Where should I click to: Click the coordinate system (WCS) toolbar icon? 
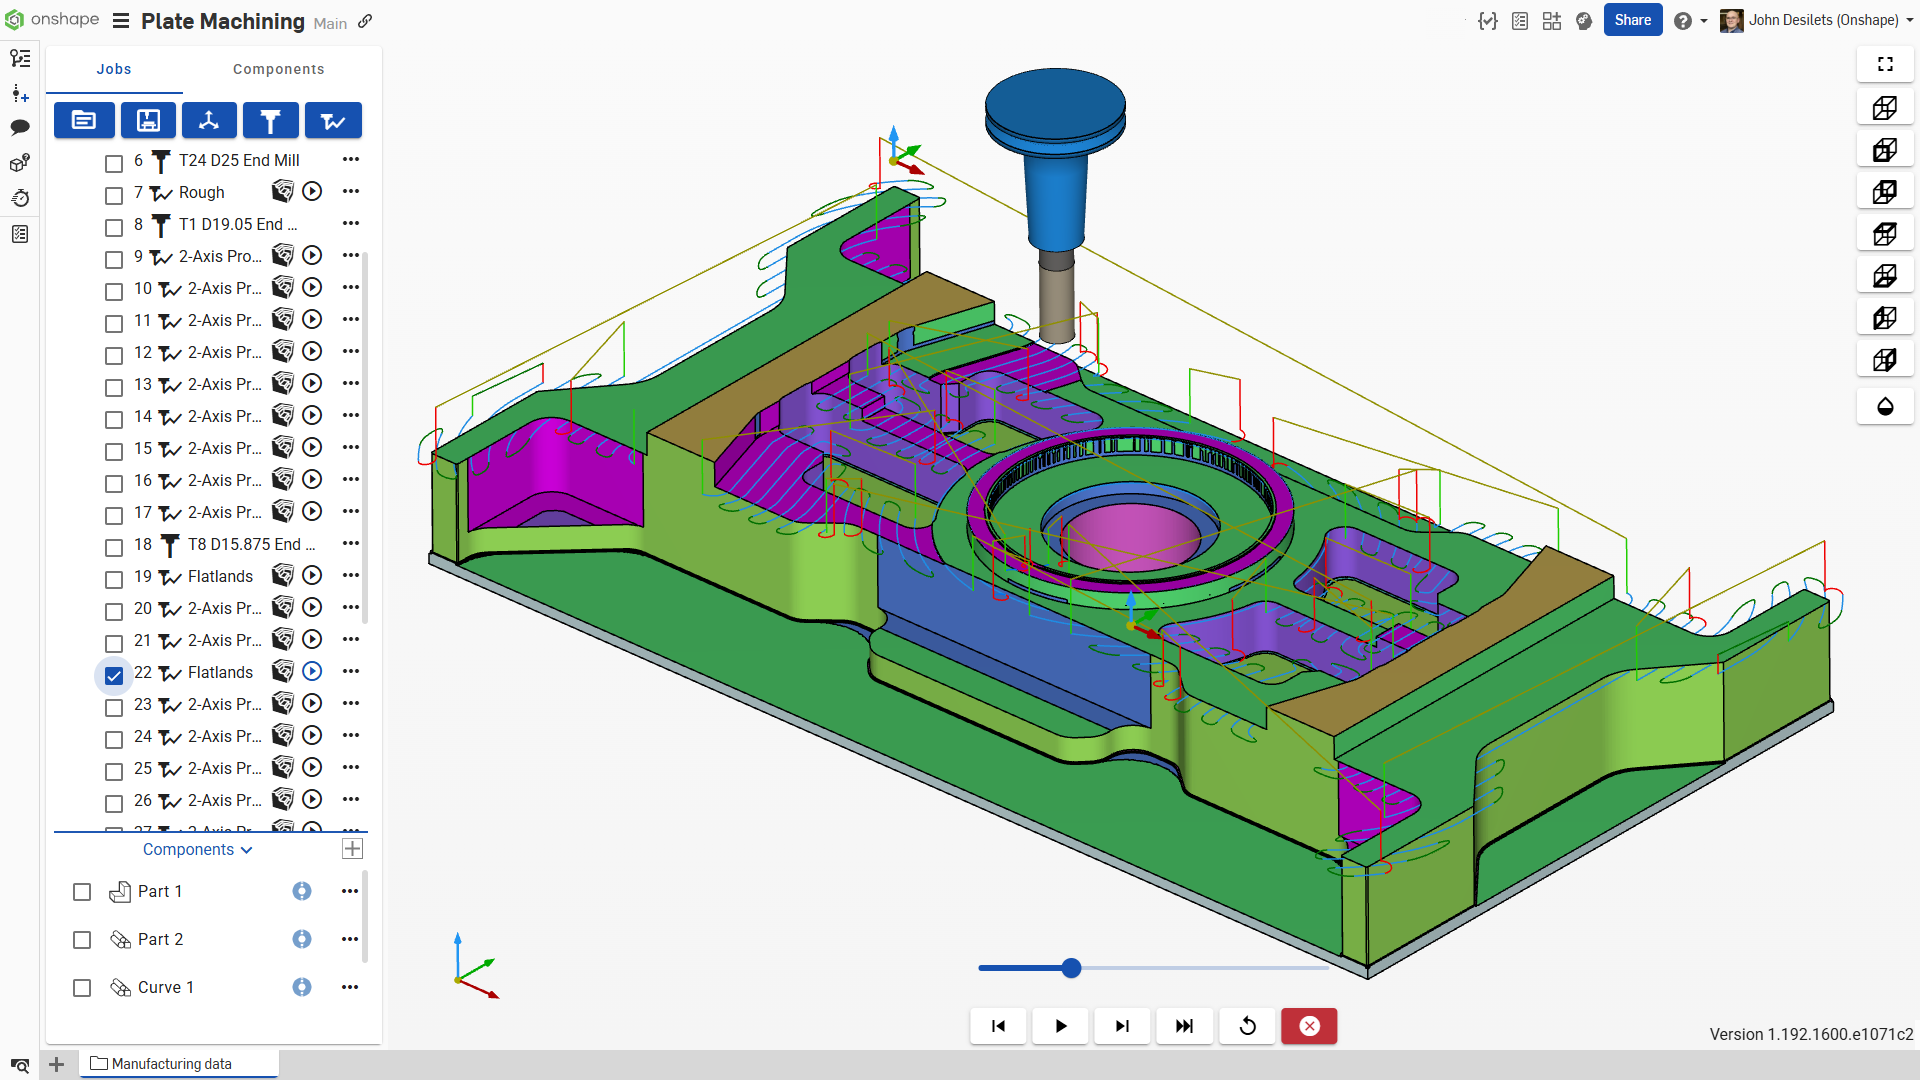[209, 120]
